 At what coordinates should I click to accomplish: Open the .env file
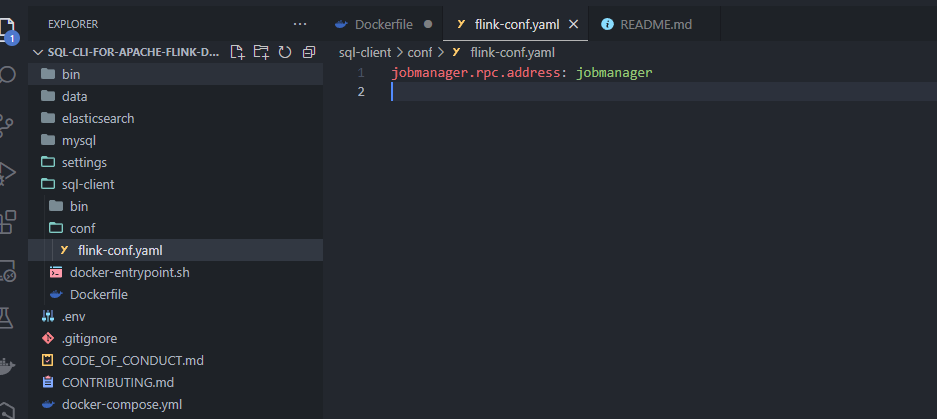175,316
